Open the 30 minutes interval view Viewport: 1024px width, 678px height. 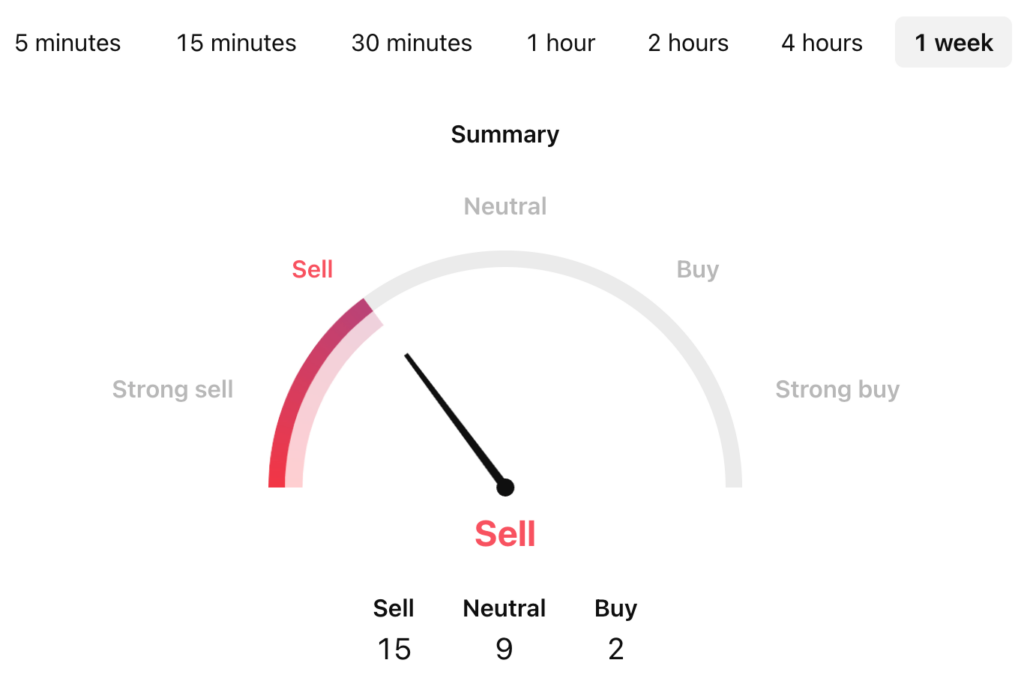[411, 42]
